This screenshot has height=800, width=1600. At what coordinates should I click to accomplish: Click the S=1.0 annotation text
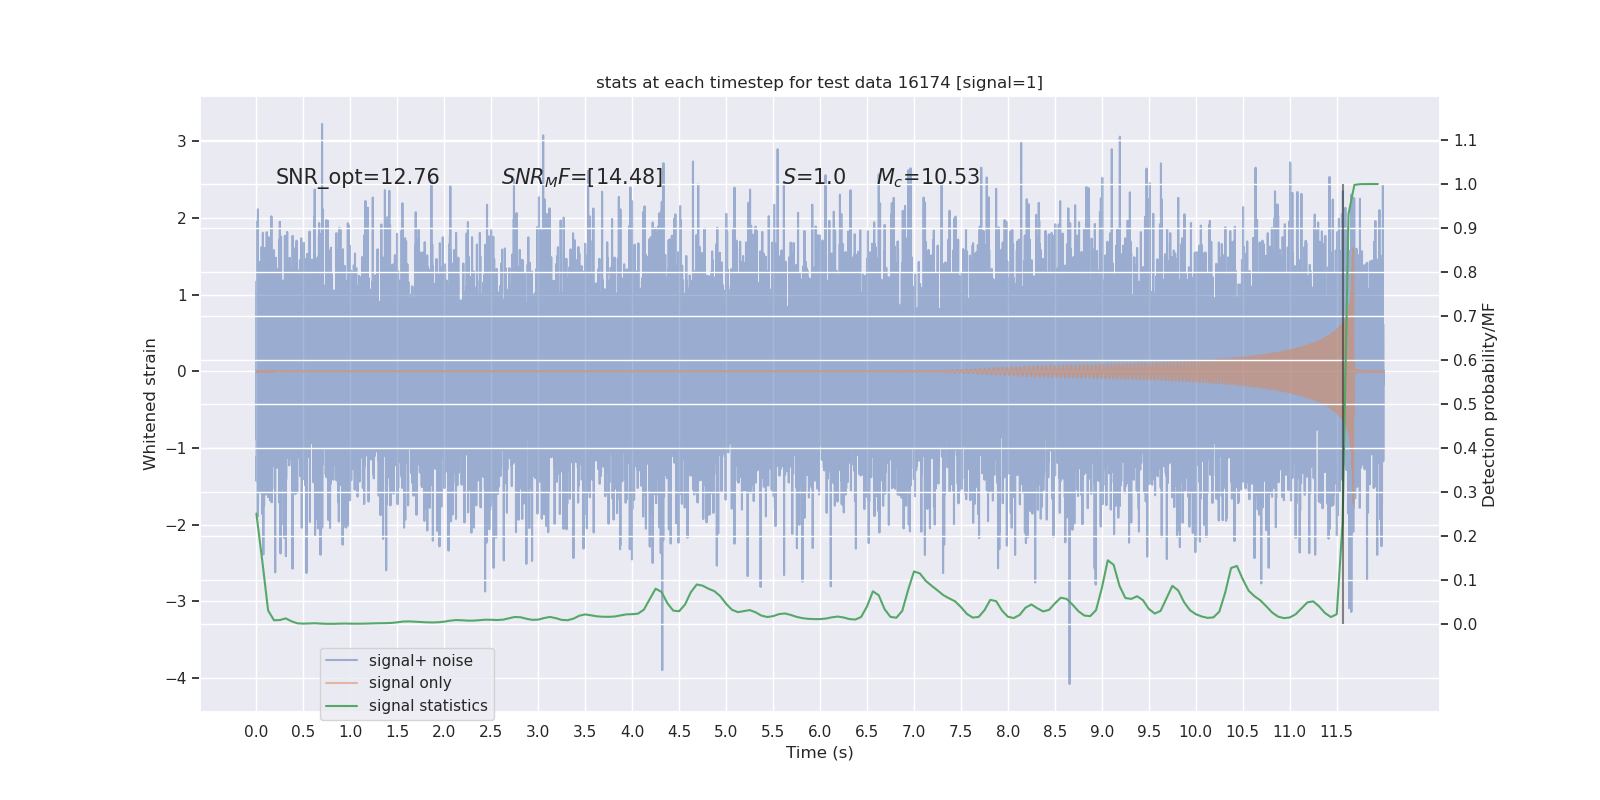(814, 177)
